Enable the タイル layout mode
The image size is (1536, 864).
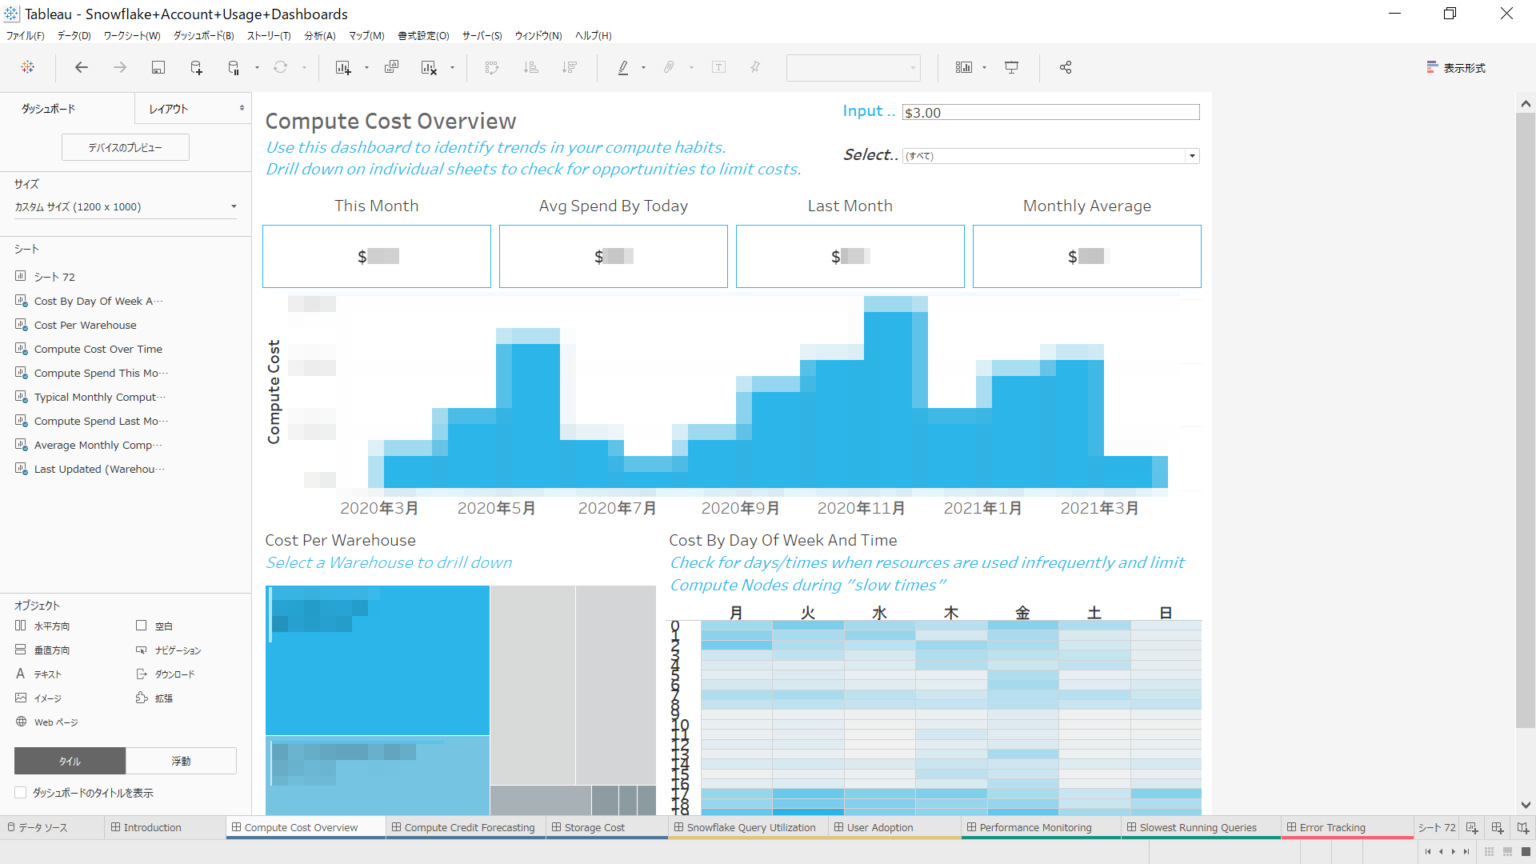pyautogui.click(x=69, y=760)
